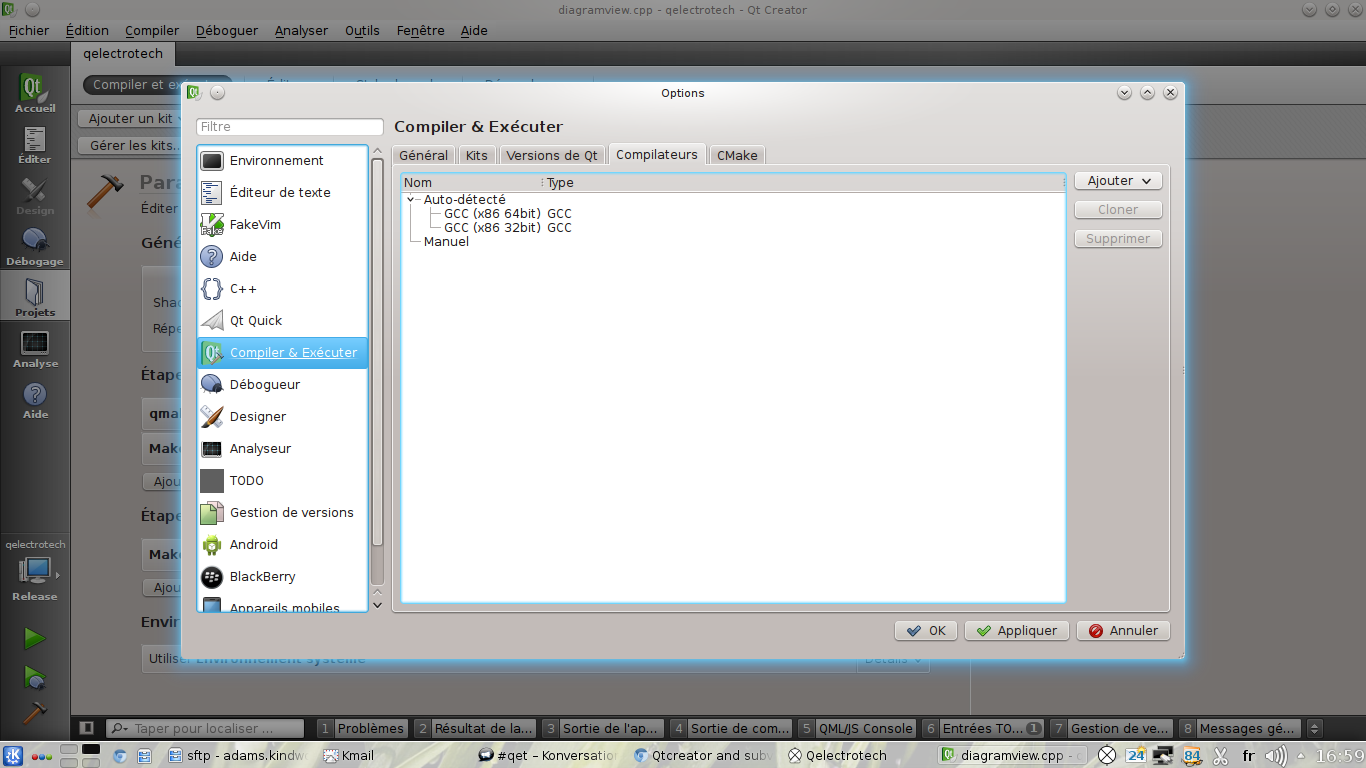Open the Ajouter compiler dropdown

1118,181
